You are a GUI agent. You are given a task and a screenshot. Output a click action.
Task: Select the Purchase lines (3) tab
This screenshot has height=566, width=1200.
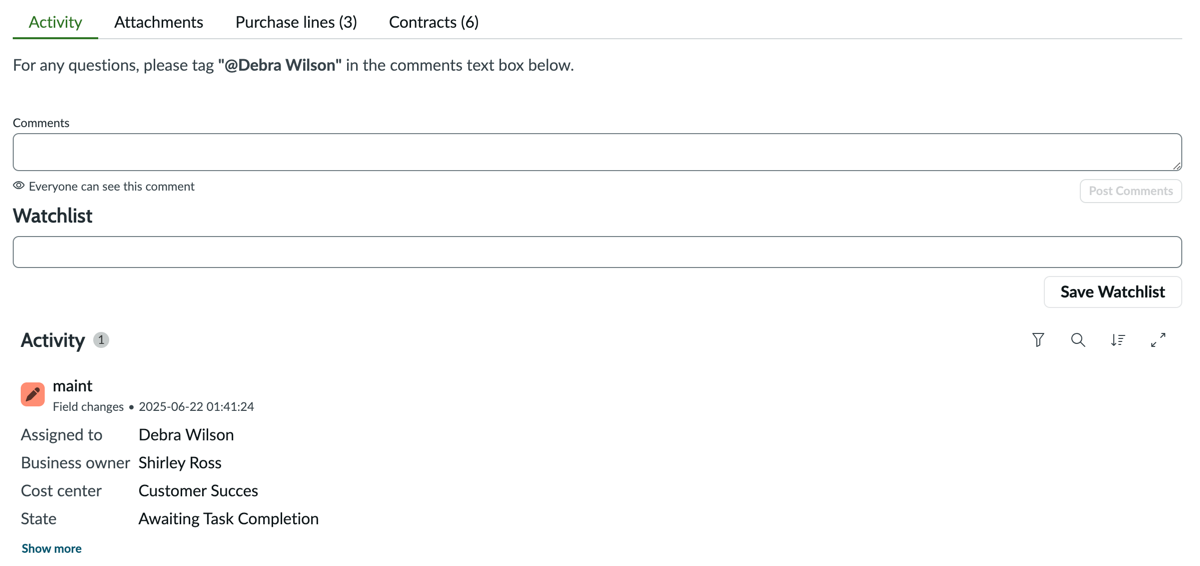point(296,22)
